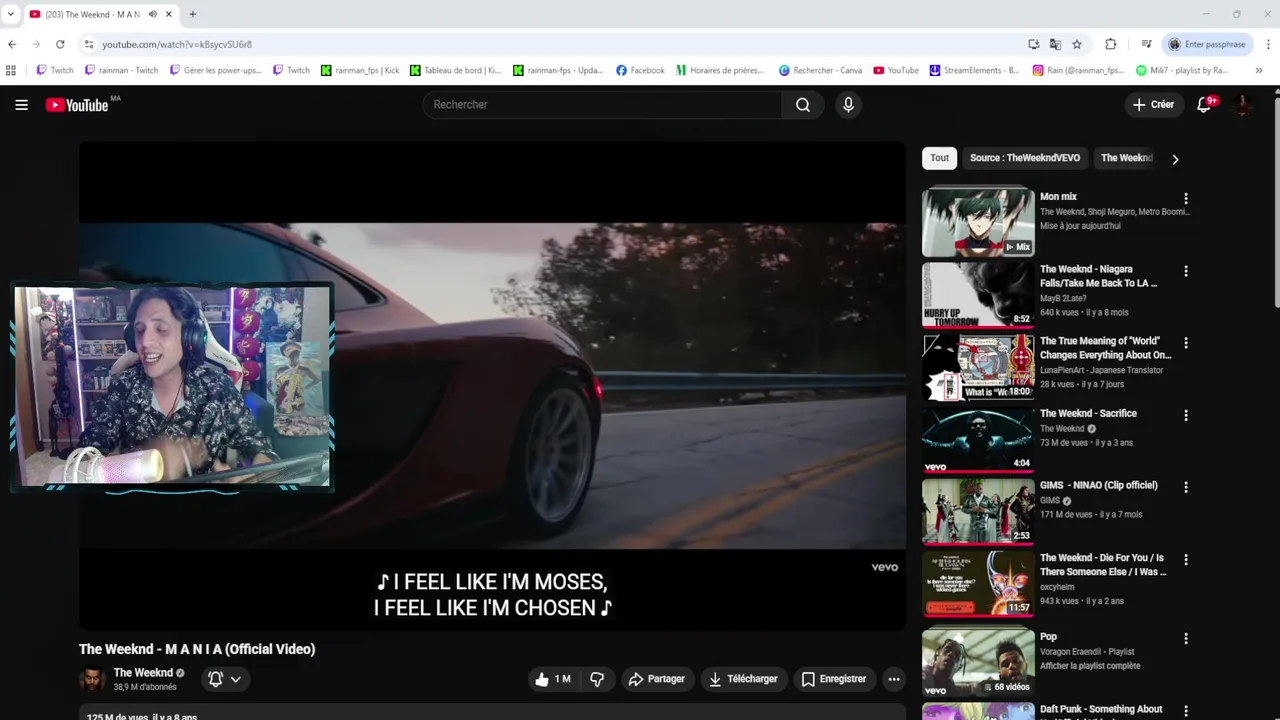Click the page vertical scrollbar

[1275, 200]
